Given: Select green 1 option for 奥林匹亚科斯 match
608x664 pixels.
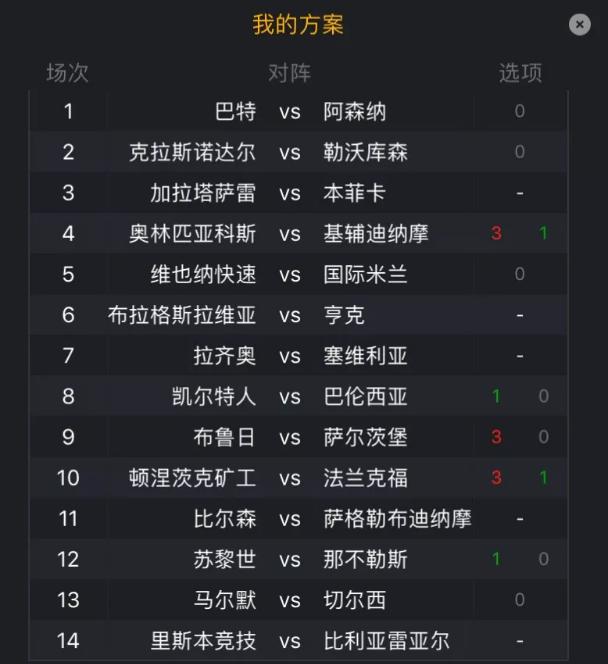Looking at the screenshot, I should tap(543, 233).
